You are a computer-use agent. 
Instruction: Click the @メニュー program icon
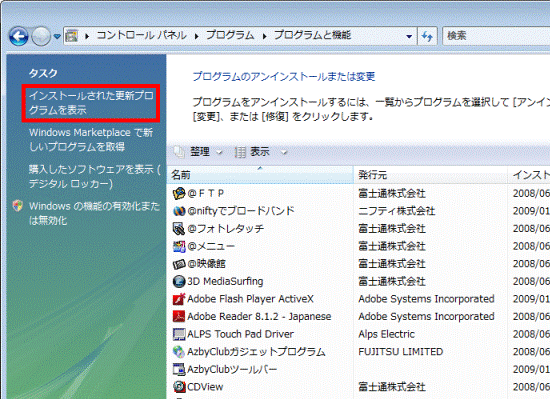pyautogui.click(x=179, y=246)
